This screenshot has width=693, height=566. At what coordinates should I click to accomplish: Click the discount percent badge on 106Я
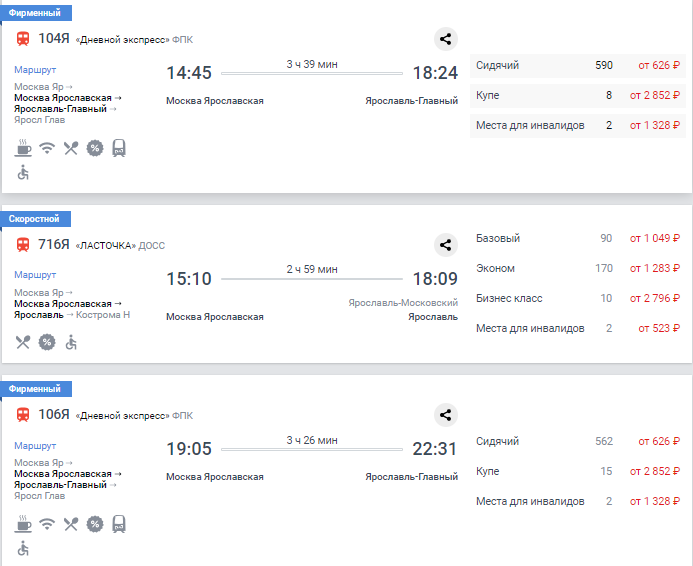95,524
